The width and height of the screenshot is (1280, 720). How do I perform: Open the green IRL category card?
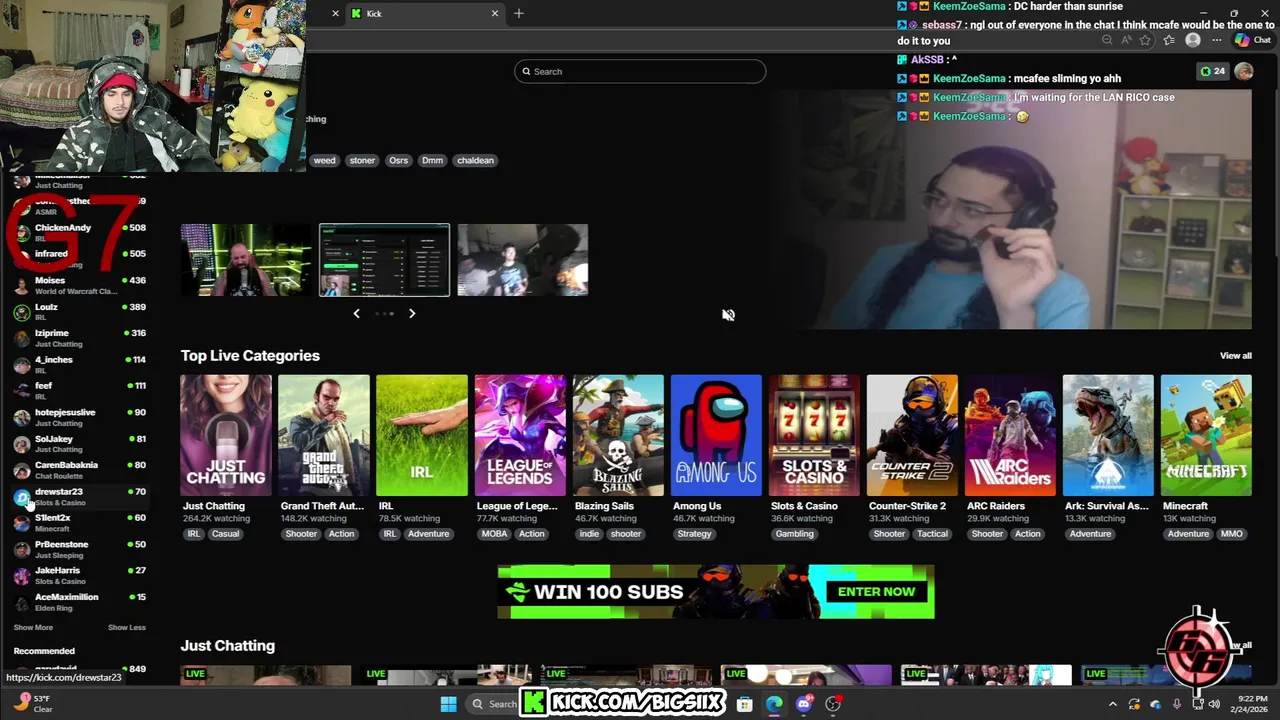[x=421, y=435]
